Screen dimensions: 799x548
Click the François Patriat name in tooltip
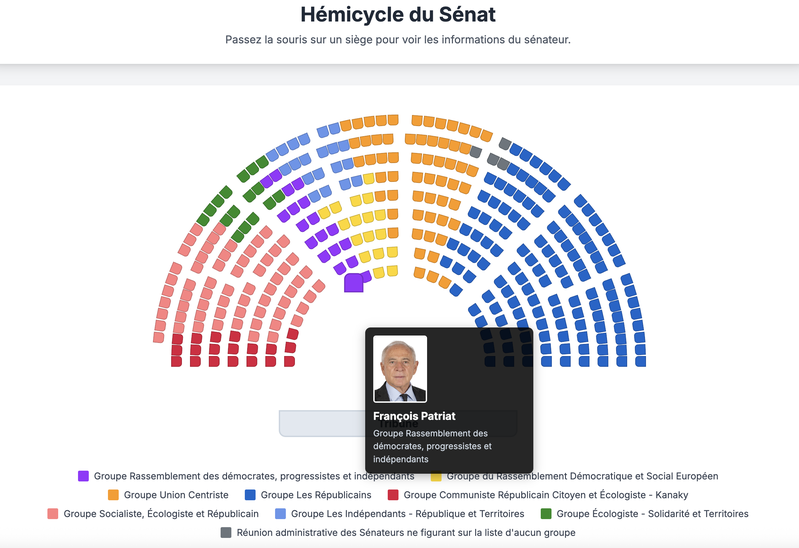pos(412,416)
